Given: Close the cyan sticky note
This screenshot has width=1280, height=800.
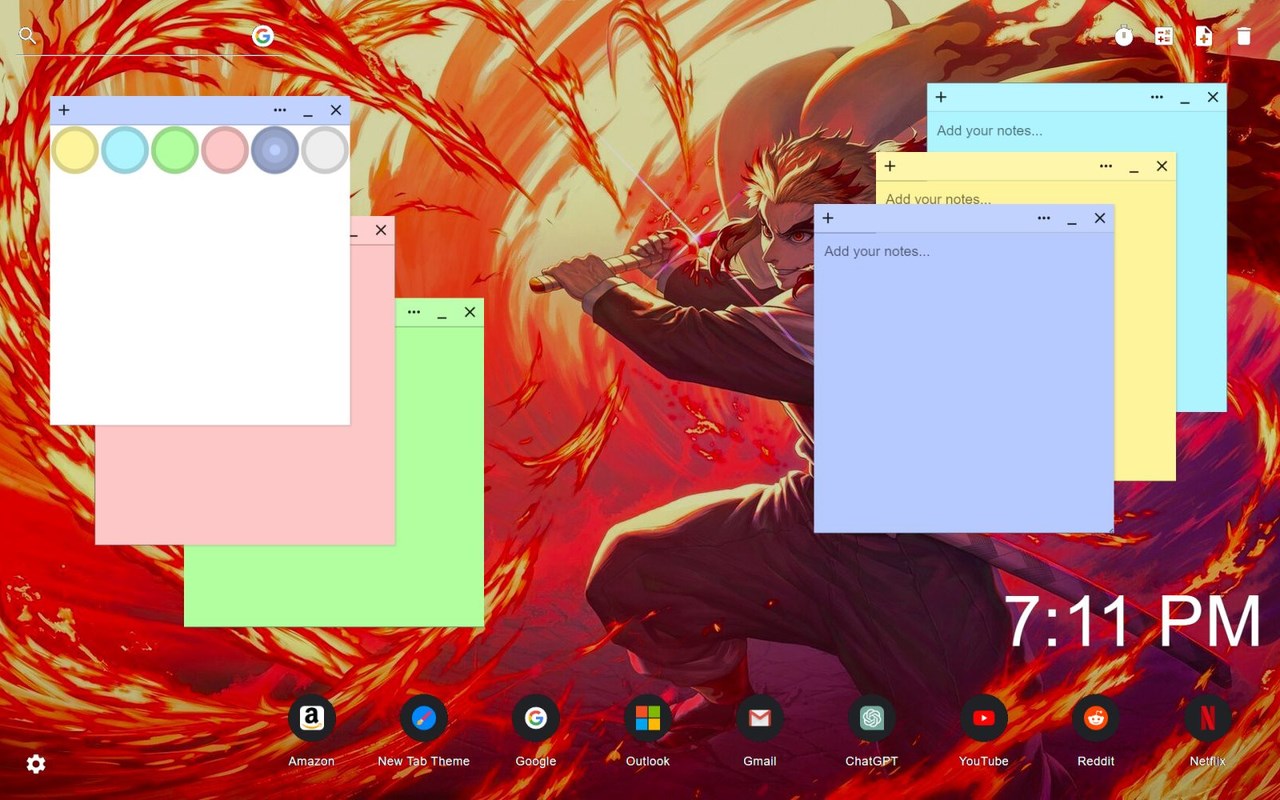Looking at the screenshot, I should pos(1213,97).
